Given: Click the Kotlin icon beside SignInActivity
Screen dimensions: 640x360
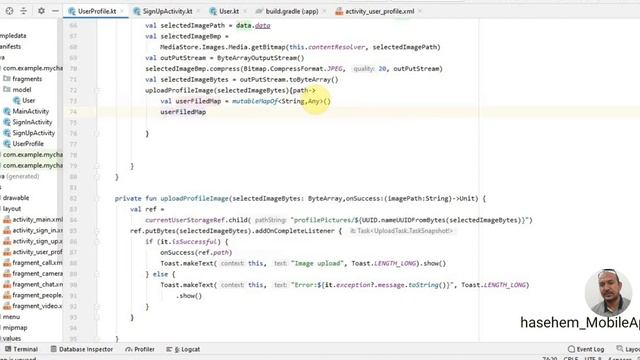Looking at the screenshot, I should 7,122.
